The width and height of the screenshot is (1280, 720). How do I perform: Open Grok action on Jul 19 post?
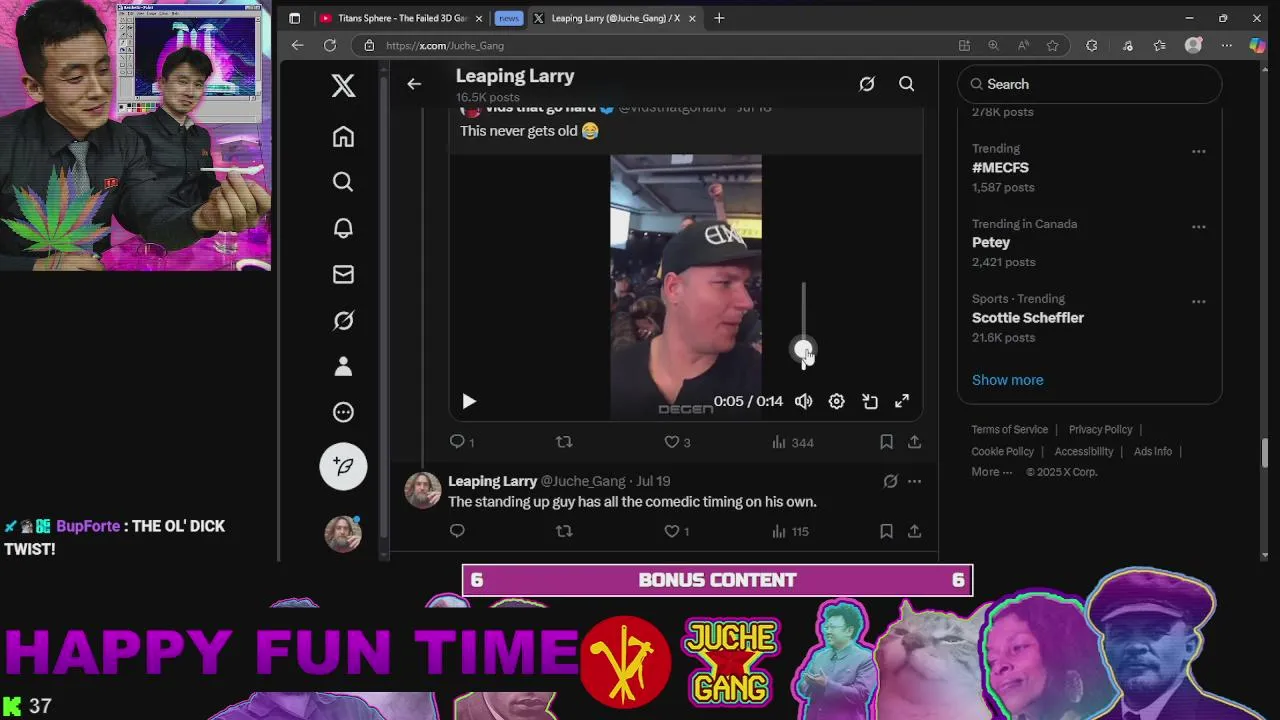coord(890,481)
